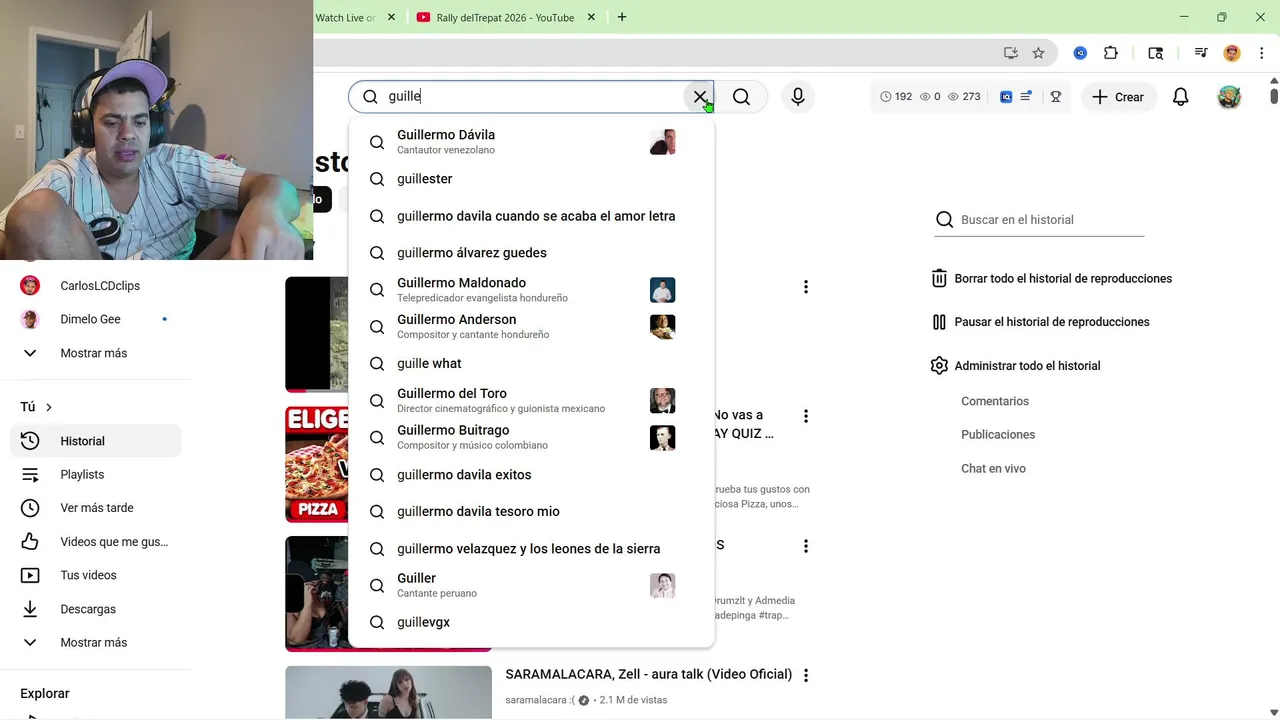Viewport: 1280px width, 720px height.
Task: Expand Mostrar más under Descargas
Action: pyautogui.click(x=96, y=643)
